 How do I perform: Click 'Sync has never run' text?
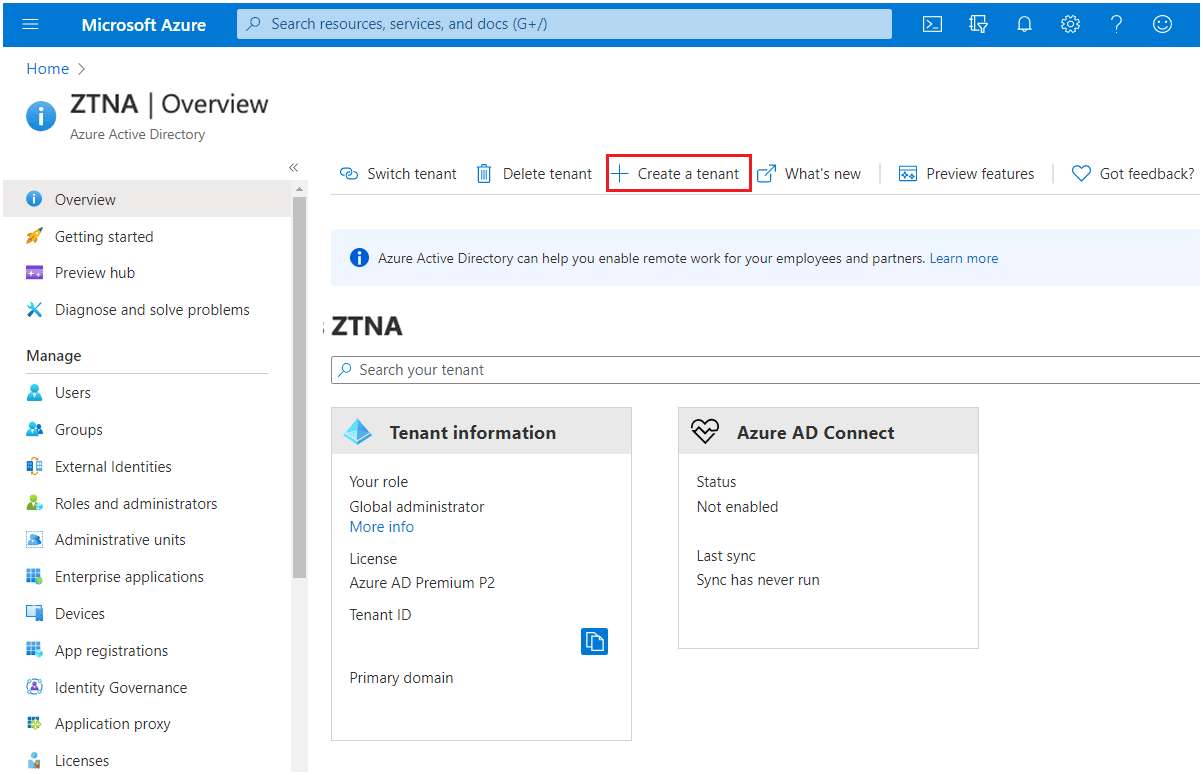(x=758, y=580)
